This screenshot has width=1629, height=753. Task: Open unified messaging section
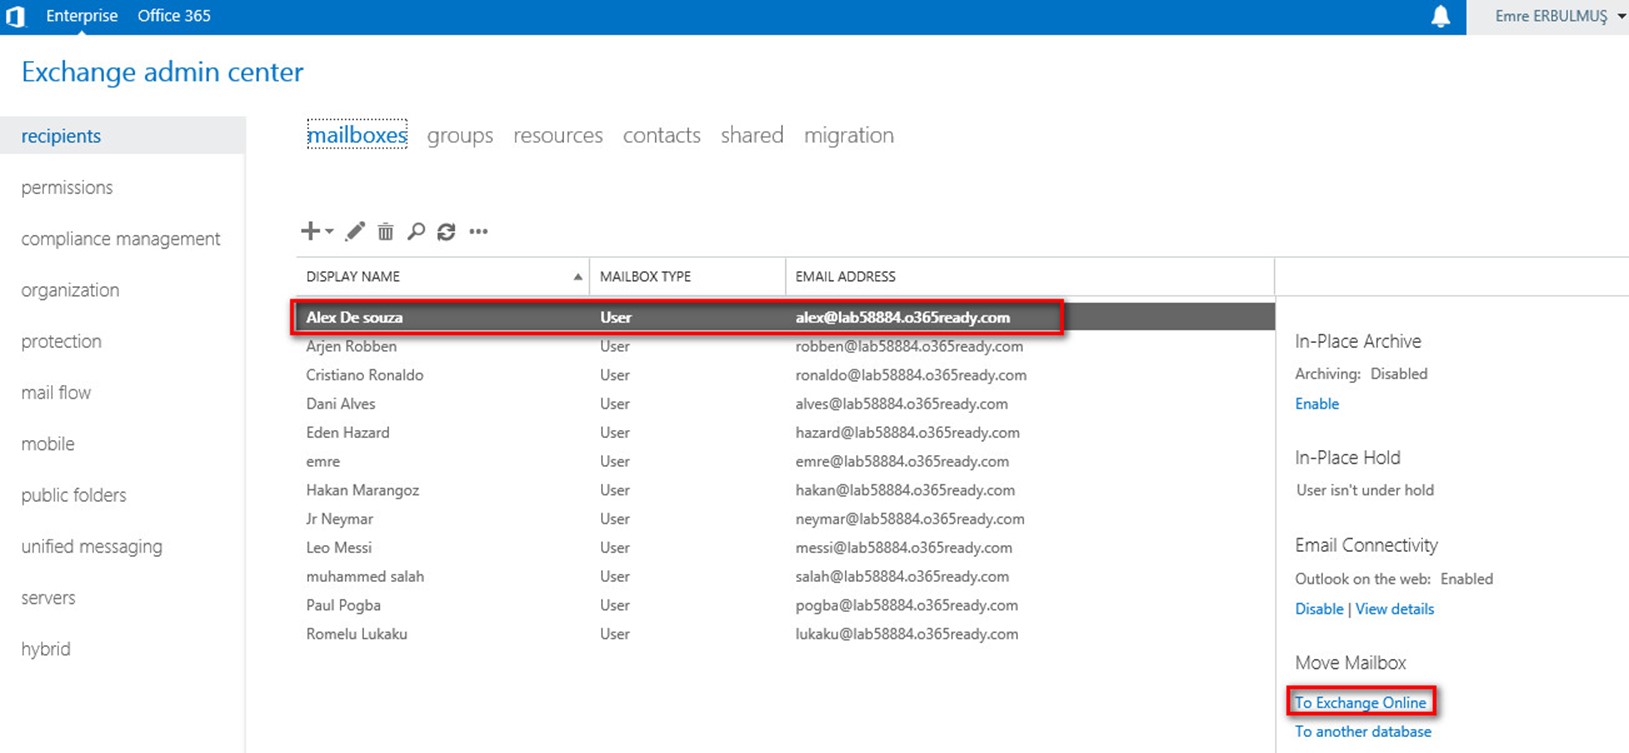(x=92, y=546)
